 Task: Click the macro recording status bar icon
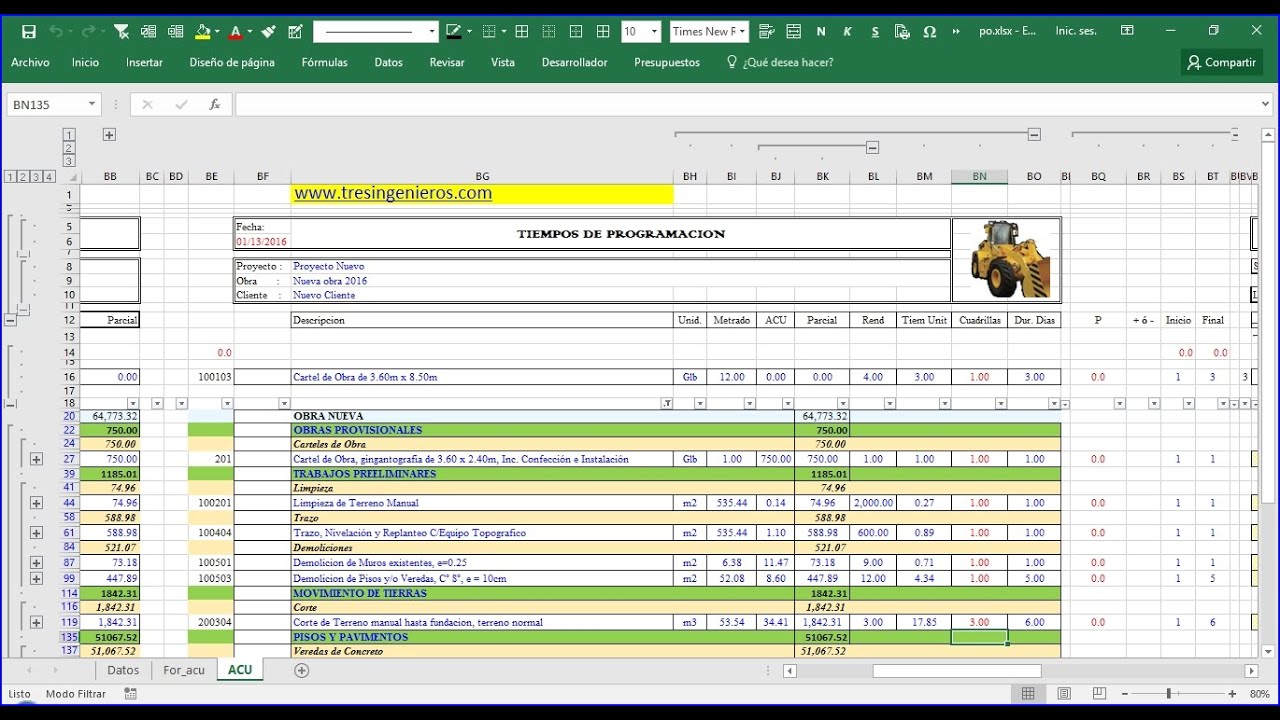click(x=131, y=693)
